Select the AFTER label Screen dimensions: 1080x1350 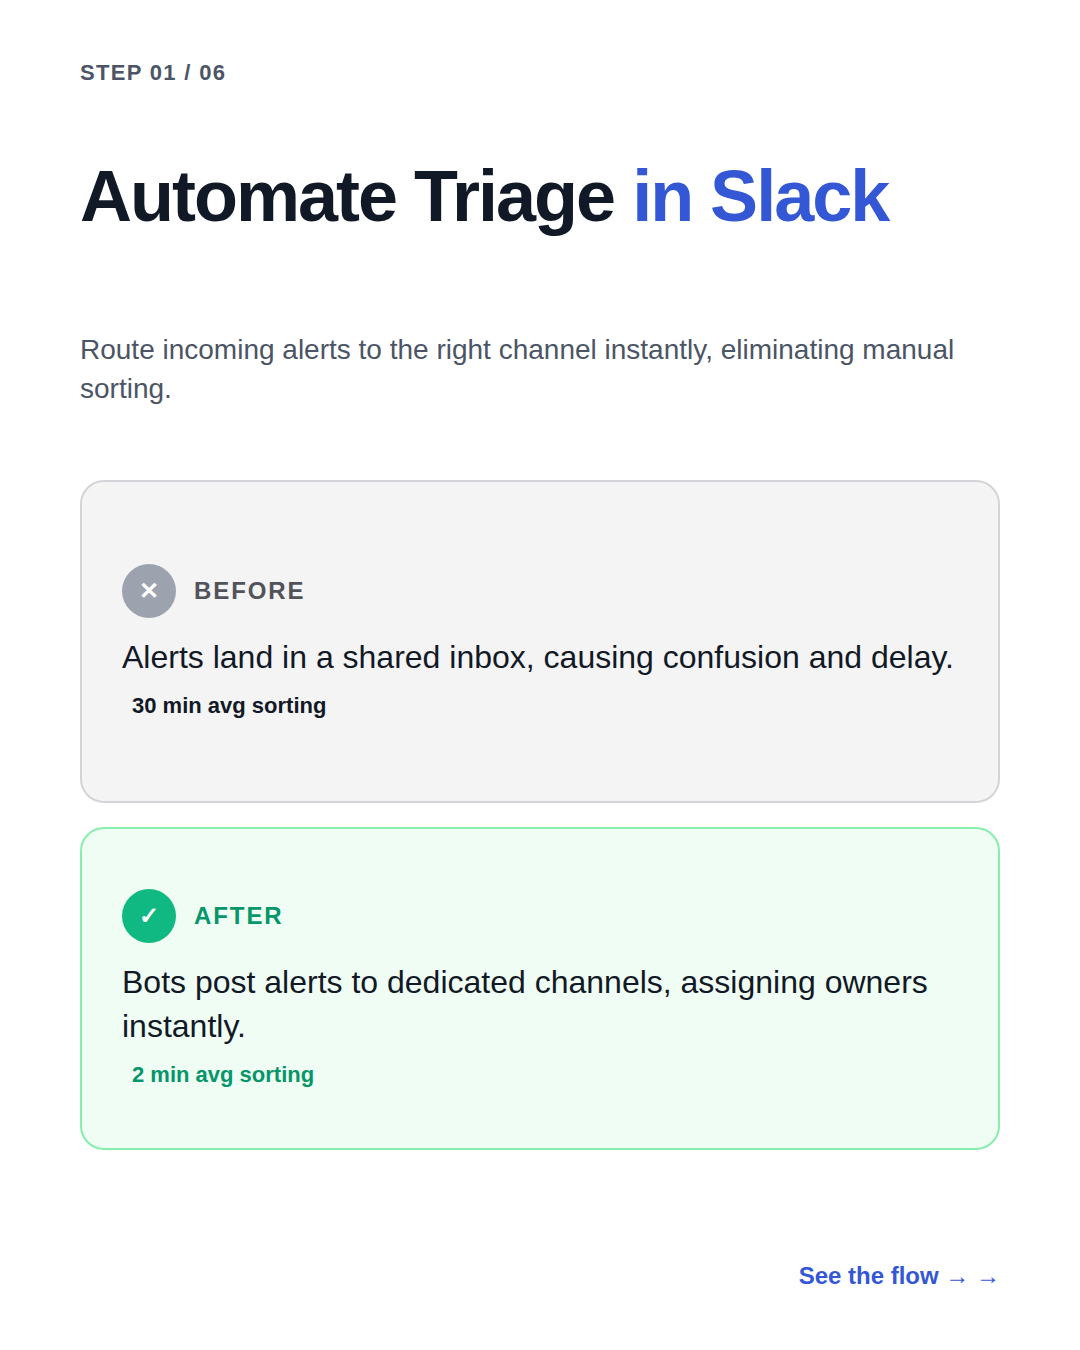click(x=238, y=916)
